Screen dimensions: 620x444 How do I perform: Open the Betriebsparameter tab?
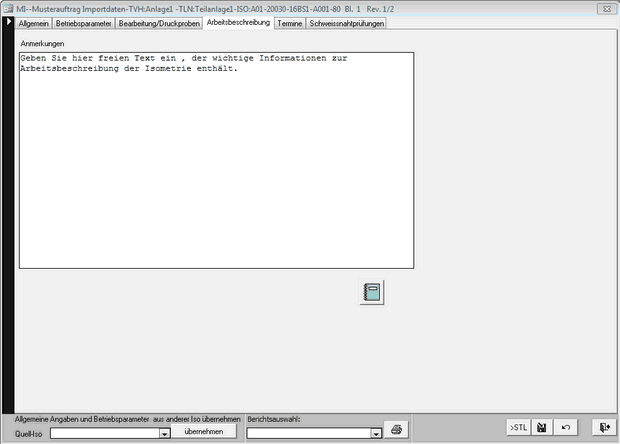(x=84, y=22)
